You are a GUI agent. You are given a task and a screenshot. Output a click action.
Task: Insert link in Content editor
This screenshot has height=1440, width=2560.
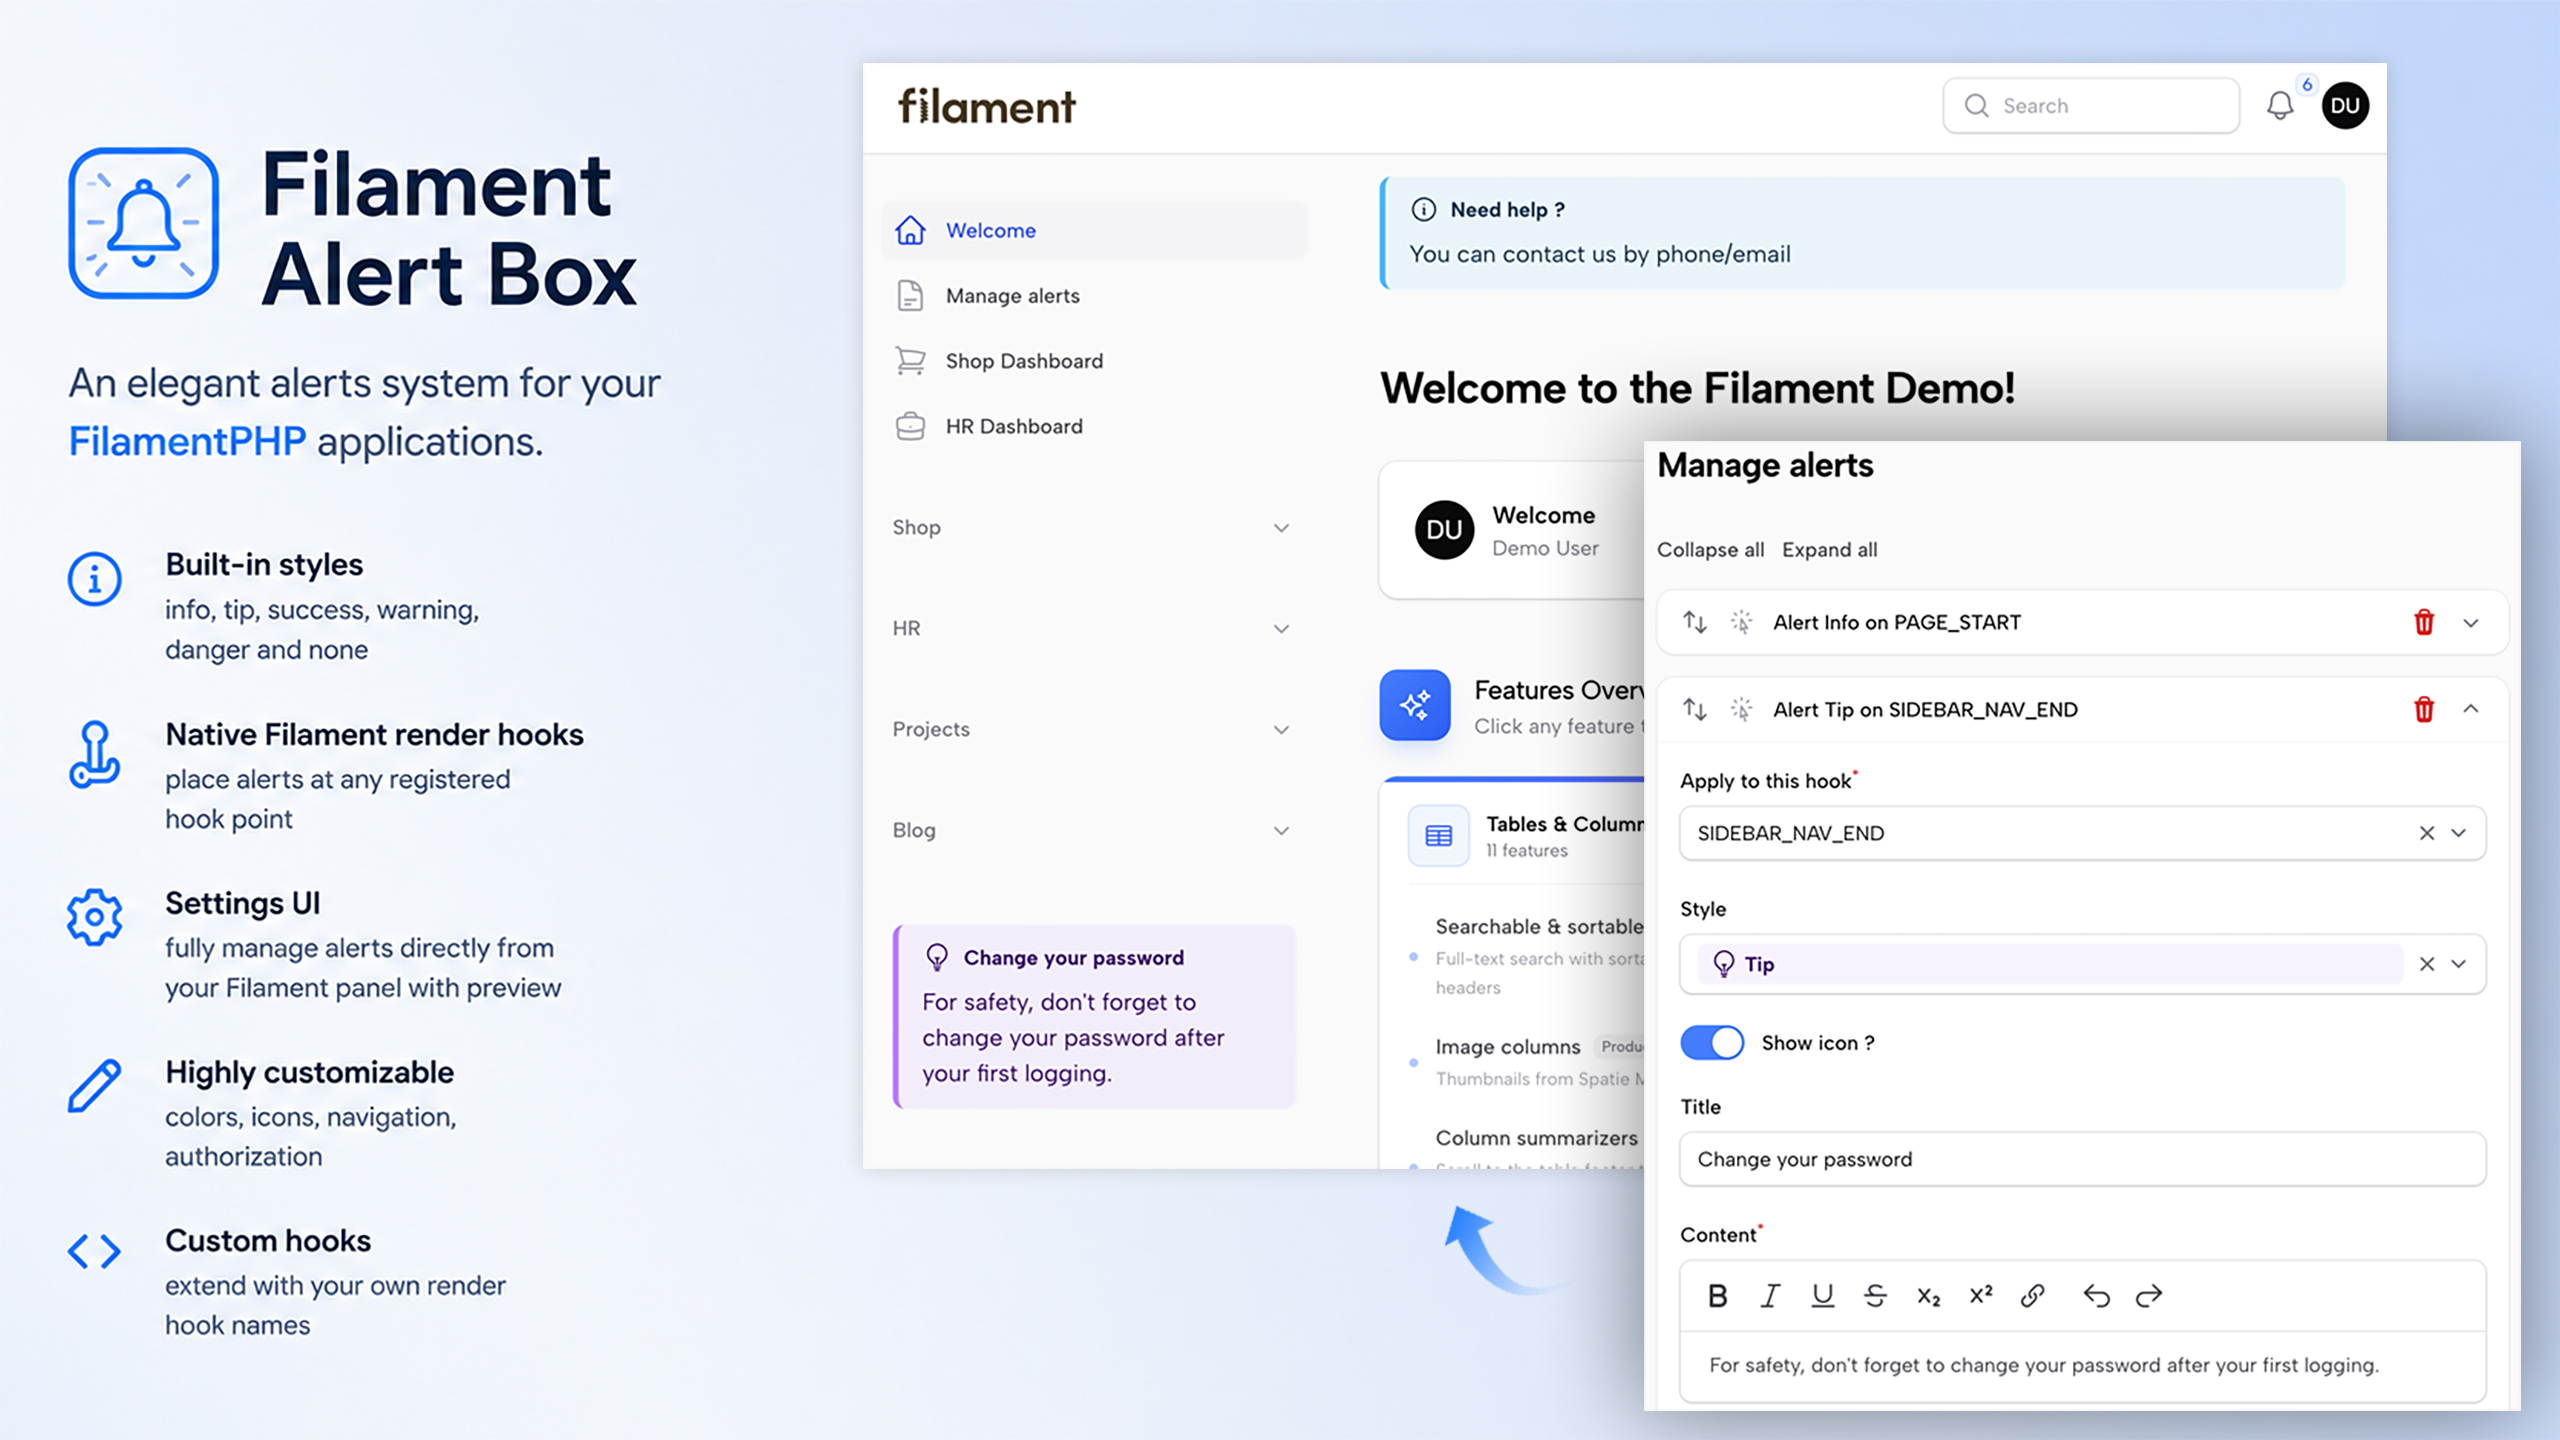pyautogui.click(x=2033, y=1296)
